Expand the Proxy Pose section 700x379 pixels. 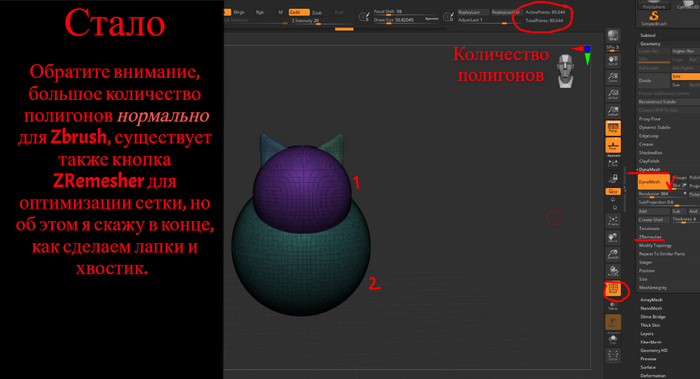[650, 119]
